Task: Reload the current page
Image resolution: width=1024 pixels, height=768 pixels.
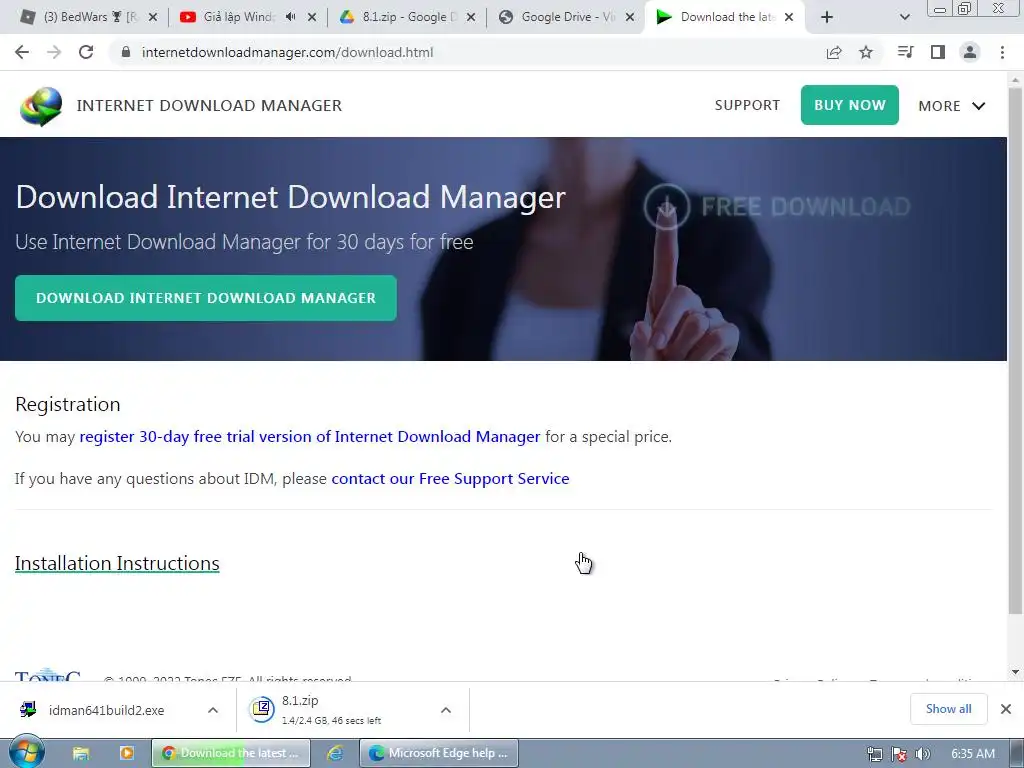Action: pos(86,52)
